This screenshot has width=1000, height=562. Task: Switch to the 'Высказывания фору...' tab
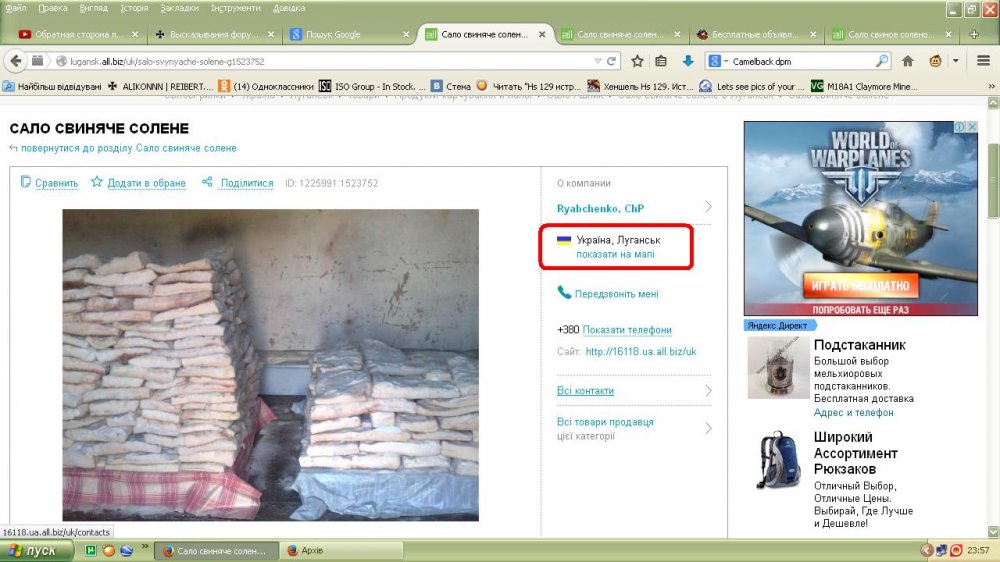point(214,34)
